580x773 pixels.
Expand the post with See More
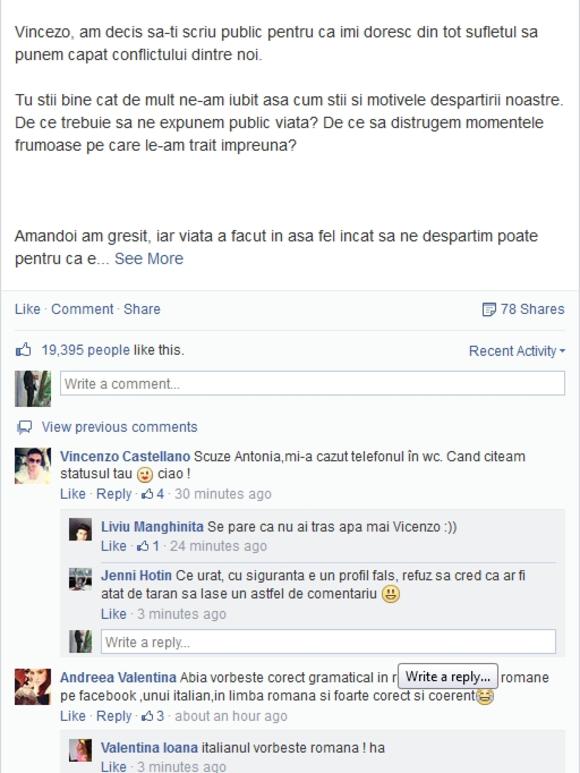tap(149, 258)
